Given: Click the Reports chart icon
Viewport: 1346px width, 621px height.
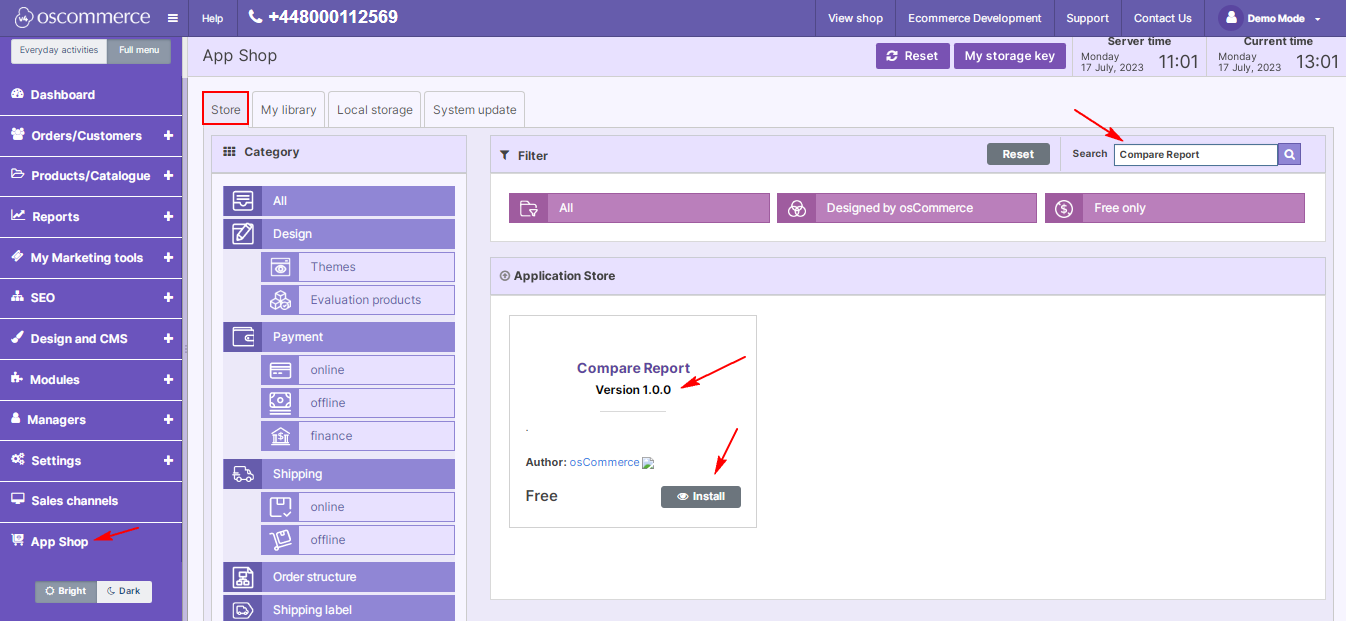Looking at the screenshot, I should tap(18, 216).
